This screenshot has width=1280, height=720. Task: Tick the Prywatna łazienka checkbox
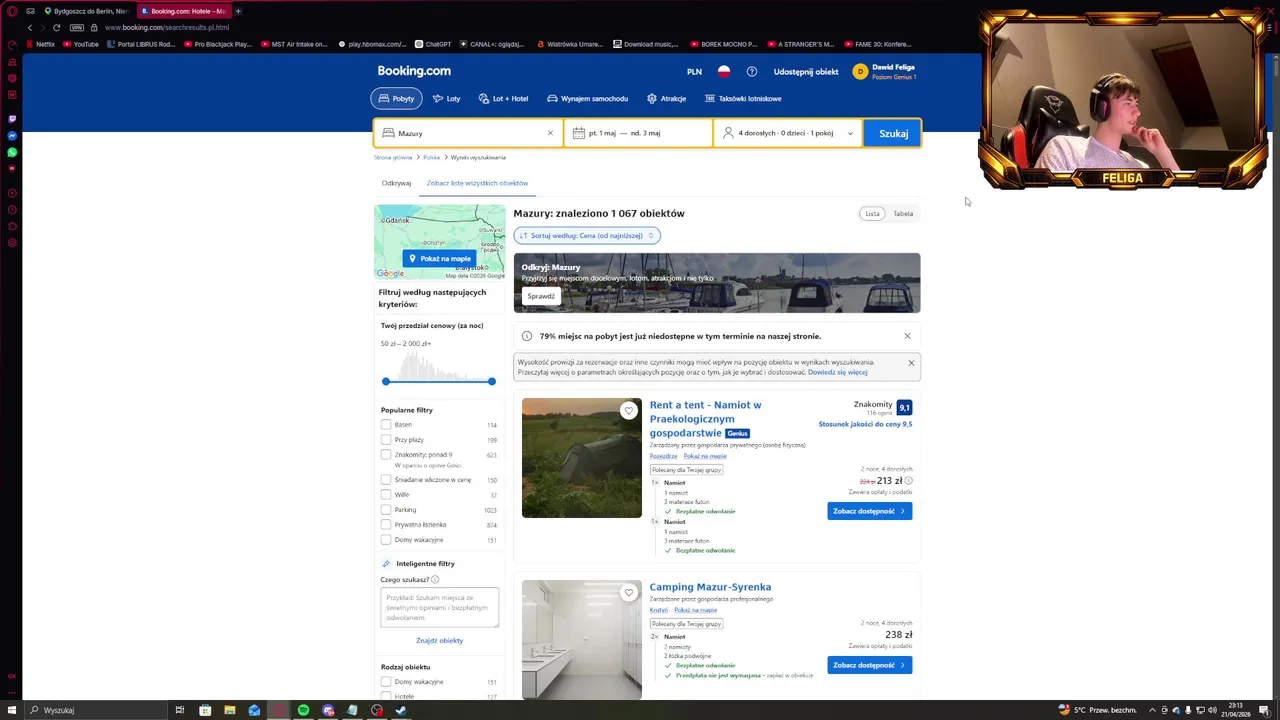[x=386, y=524]
